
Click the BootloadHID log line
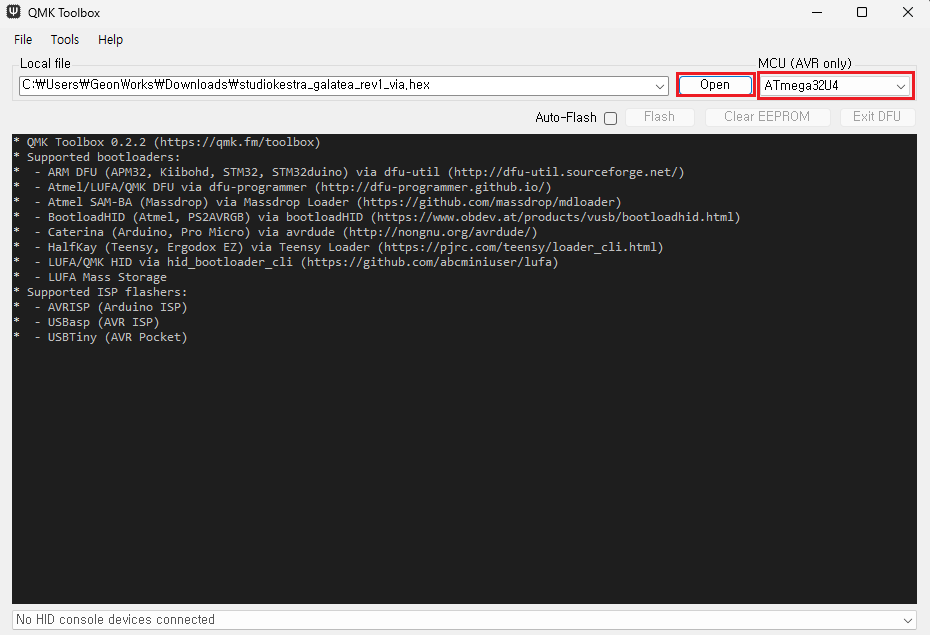coord(377,217)
